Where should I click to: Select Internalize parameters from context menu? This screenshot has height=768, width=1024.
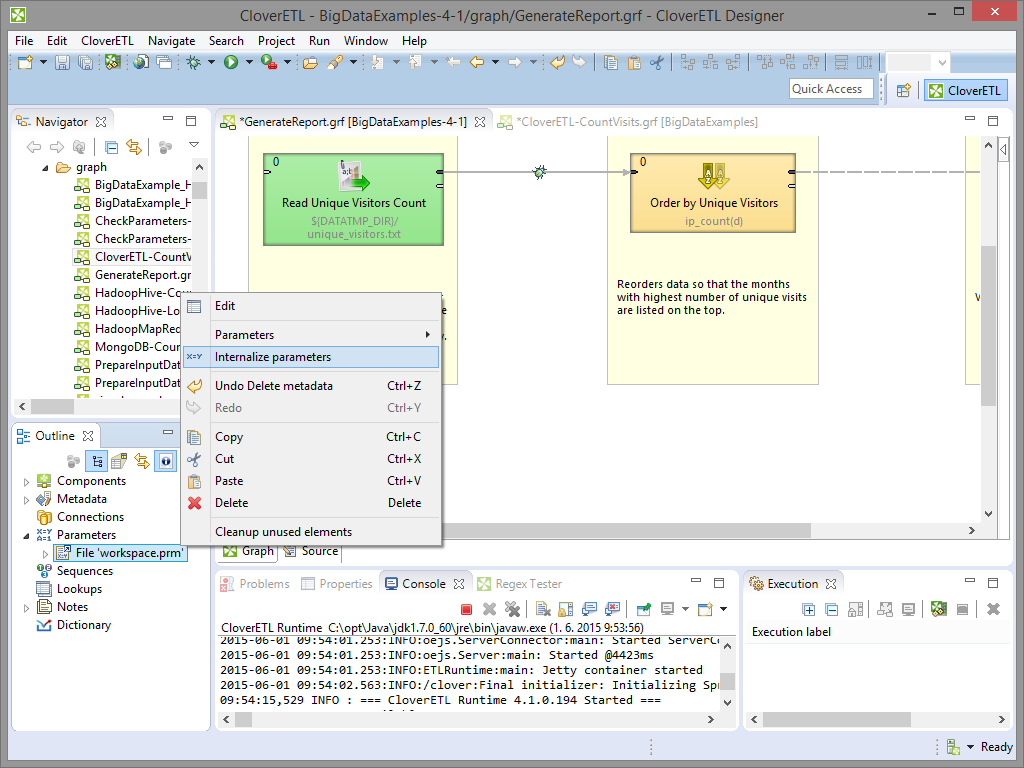[x=273, y=357]
